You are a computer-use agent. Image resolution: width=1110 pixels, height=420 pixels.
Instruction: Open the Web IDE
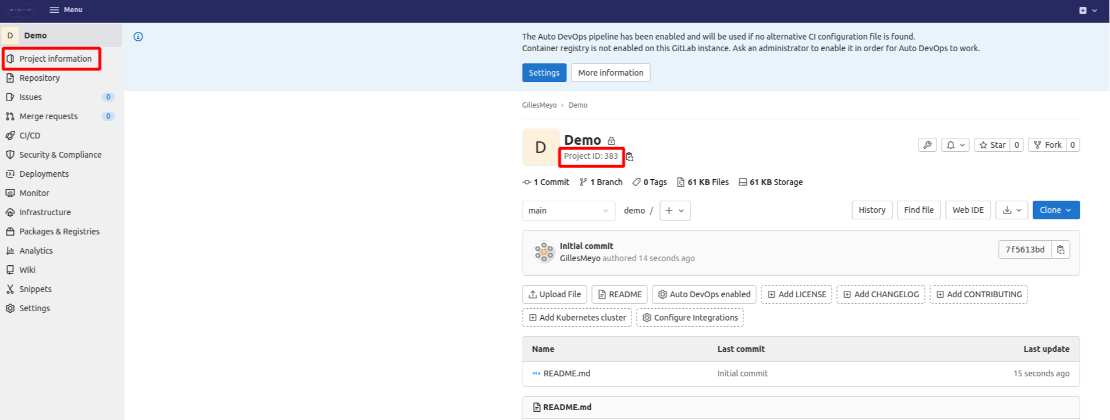tap(968, 210)
